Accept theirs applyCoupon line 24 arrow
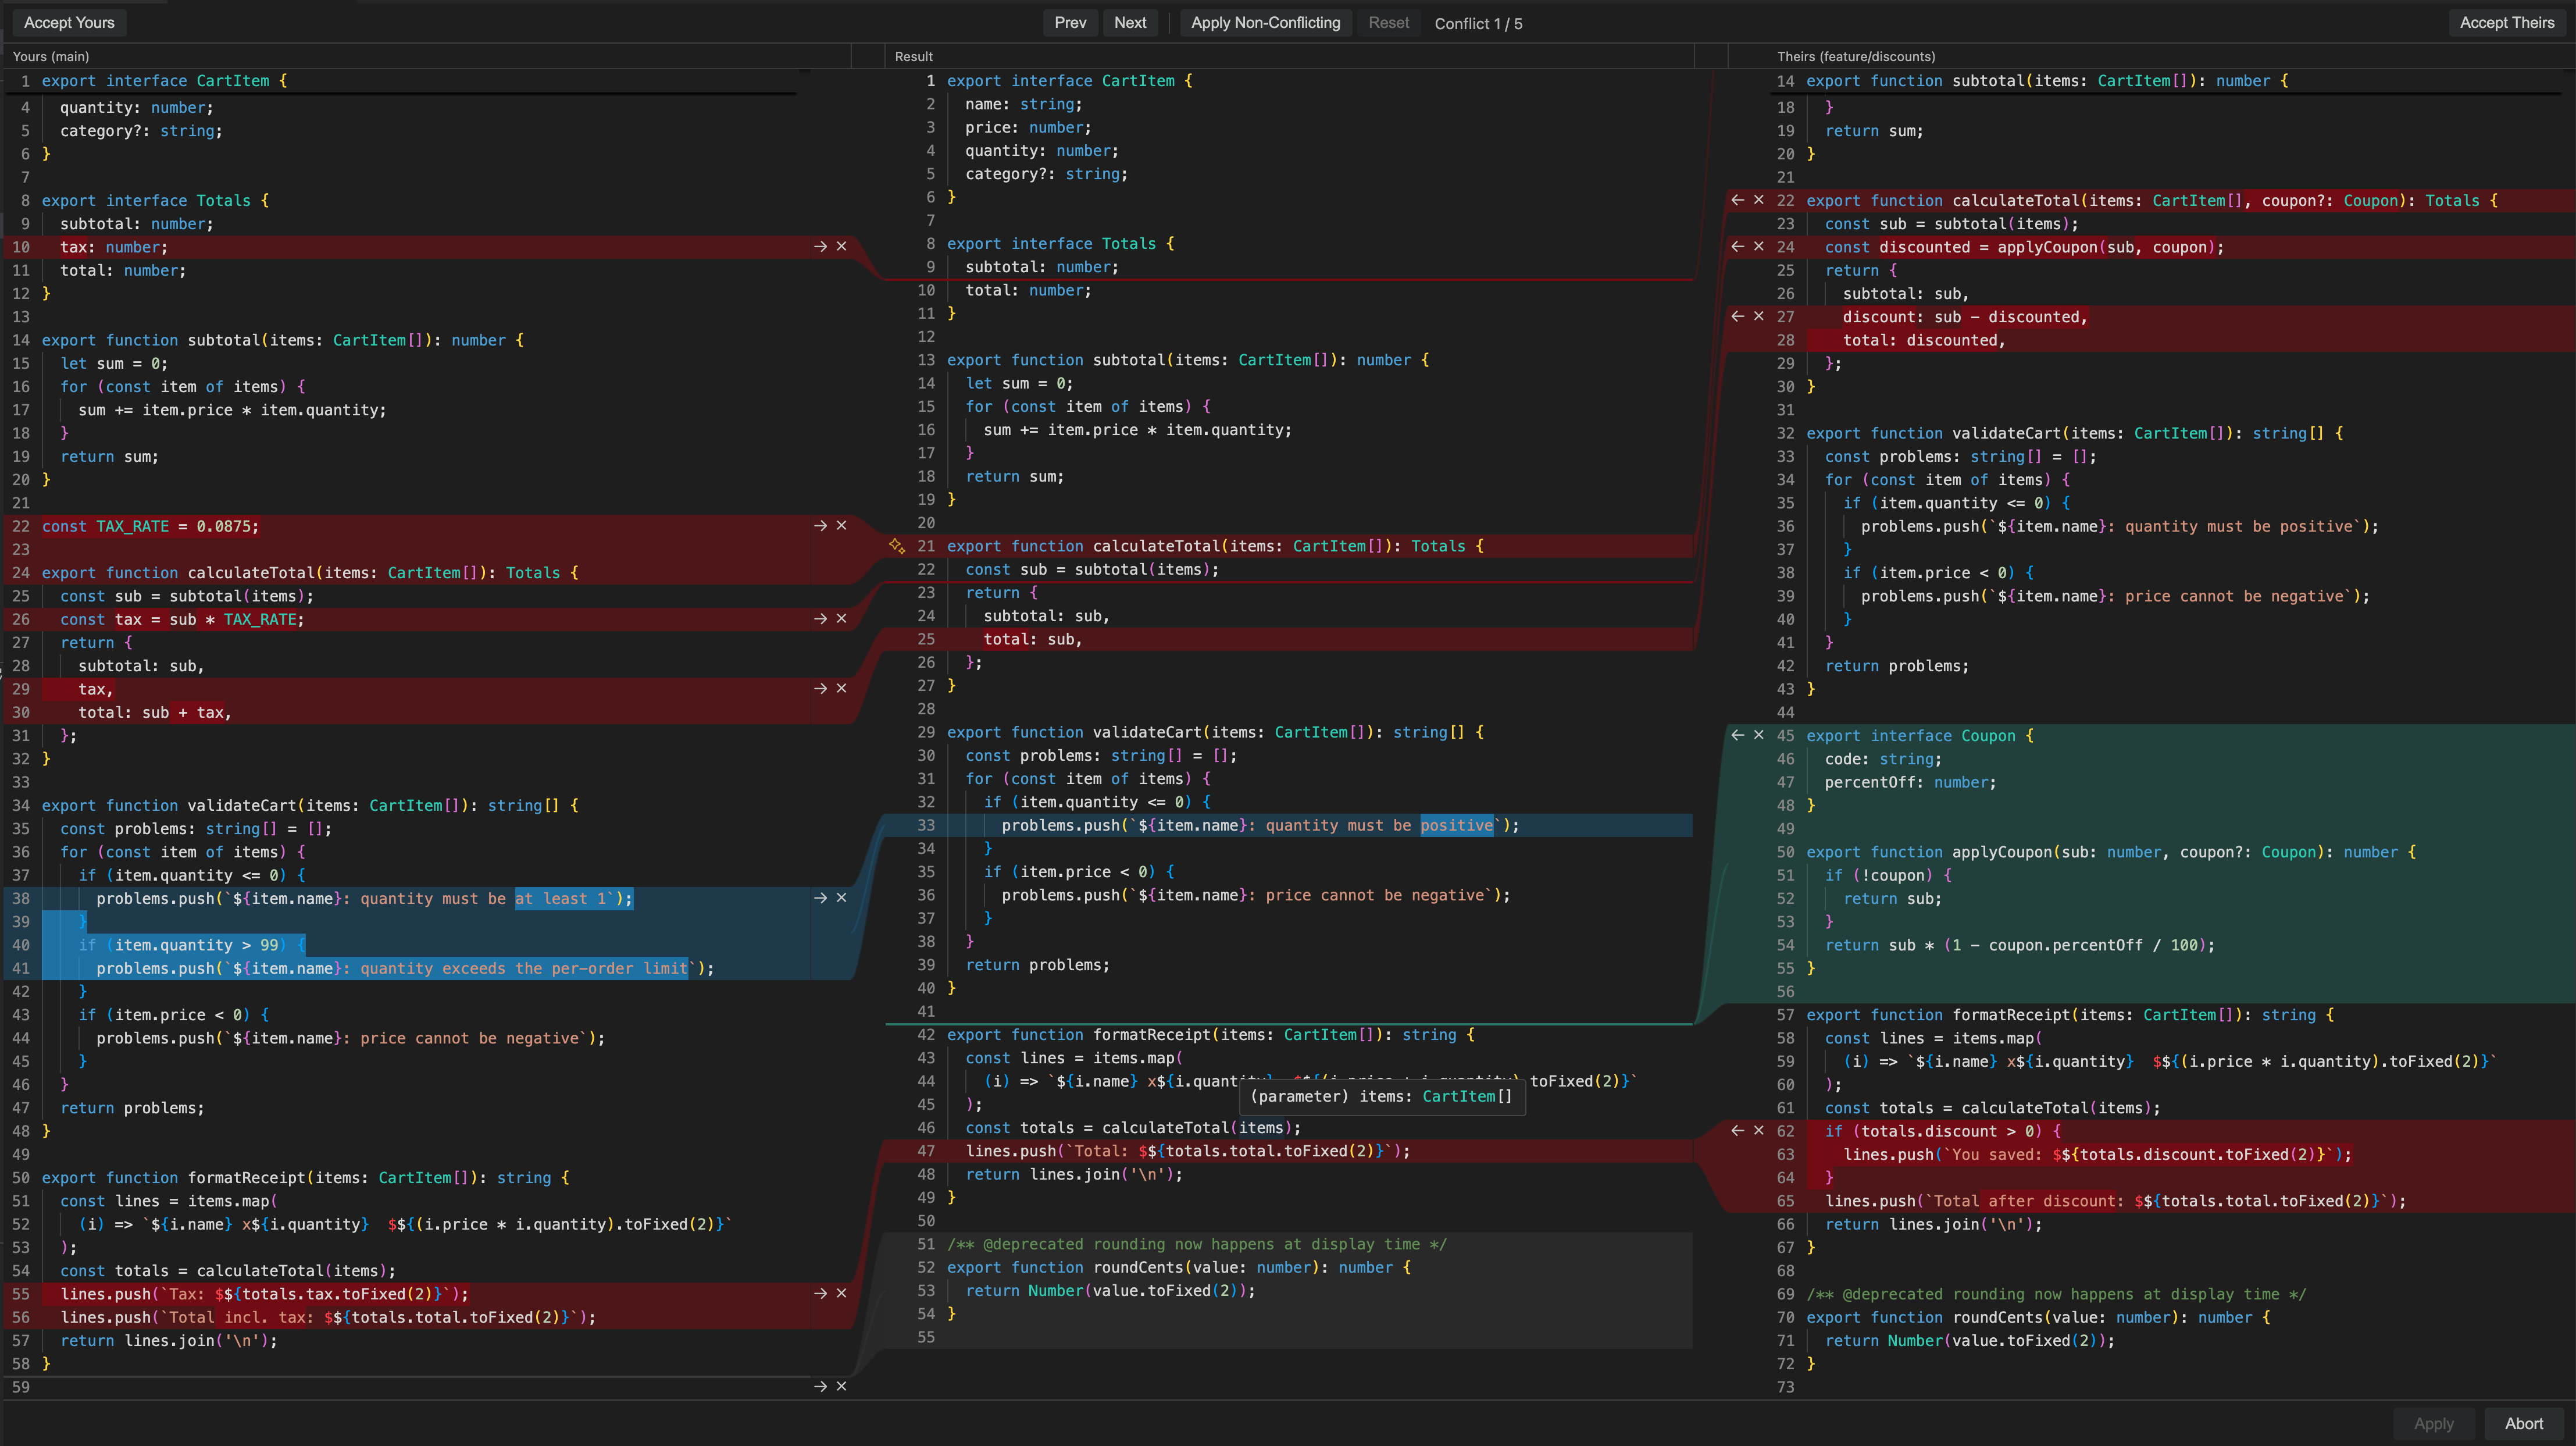Viewport: 2576px width, 1446px height. tap(1738, 247)
